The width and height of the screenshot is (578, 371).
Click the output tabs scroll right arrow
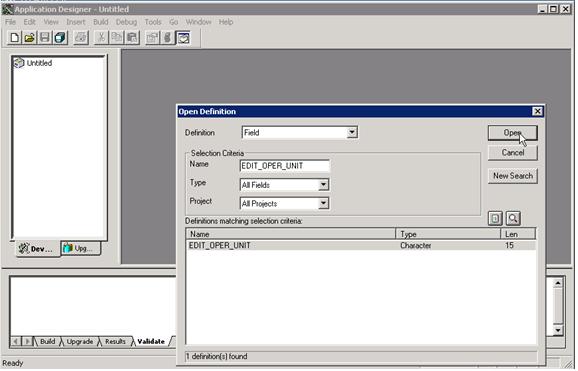click(x=27, y=341)
